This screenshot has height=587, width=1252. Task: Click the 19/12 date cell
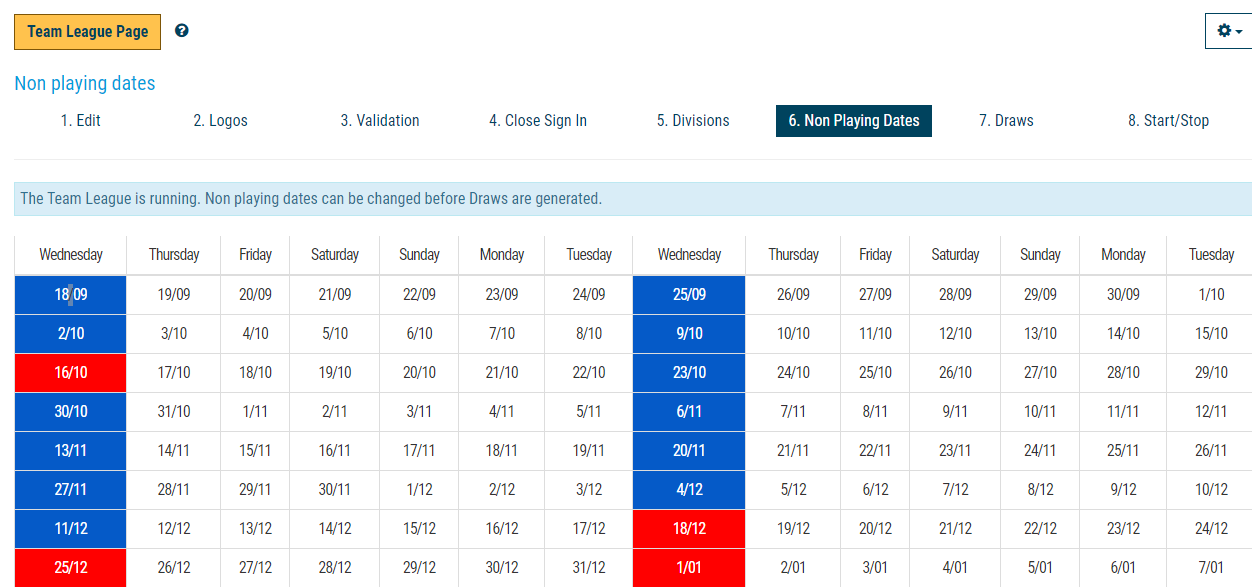pyautogui.click(x=794, y=529)
